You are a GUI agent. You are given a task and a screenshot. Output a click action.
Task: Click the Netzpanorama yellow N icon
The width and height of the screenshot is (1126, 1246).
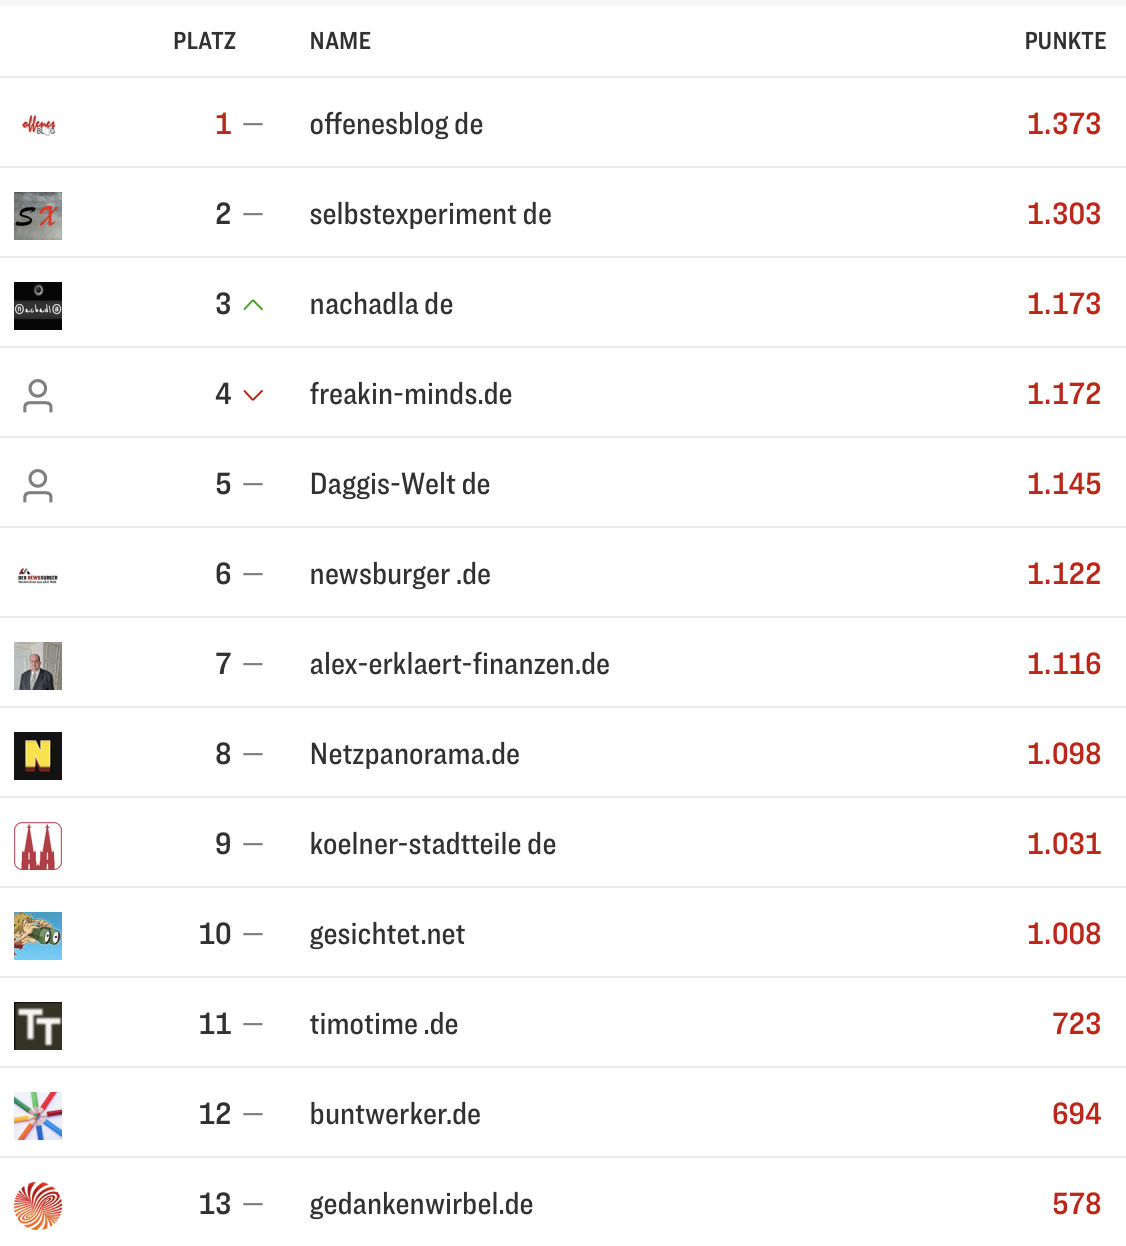click(x=38, y=756)
